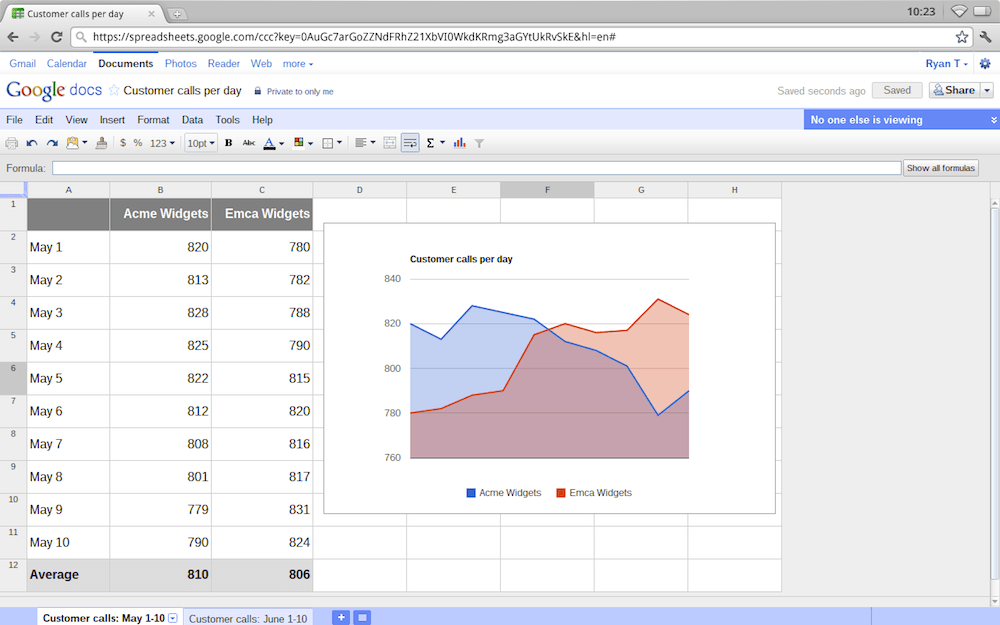Format as percent with % icon
Image resolution: width=1000 pixels, height=625 pixels.
[x=138, y=143]
